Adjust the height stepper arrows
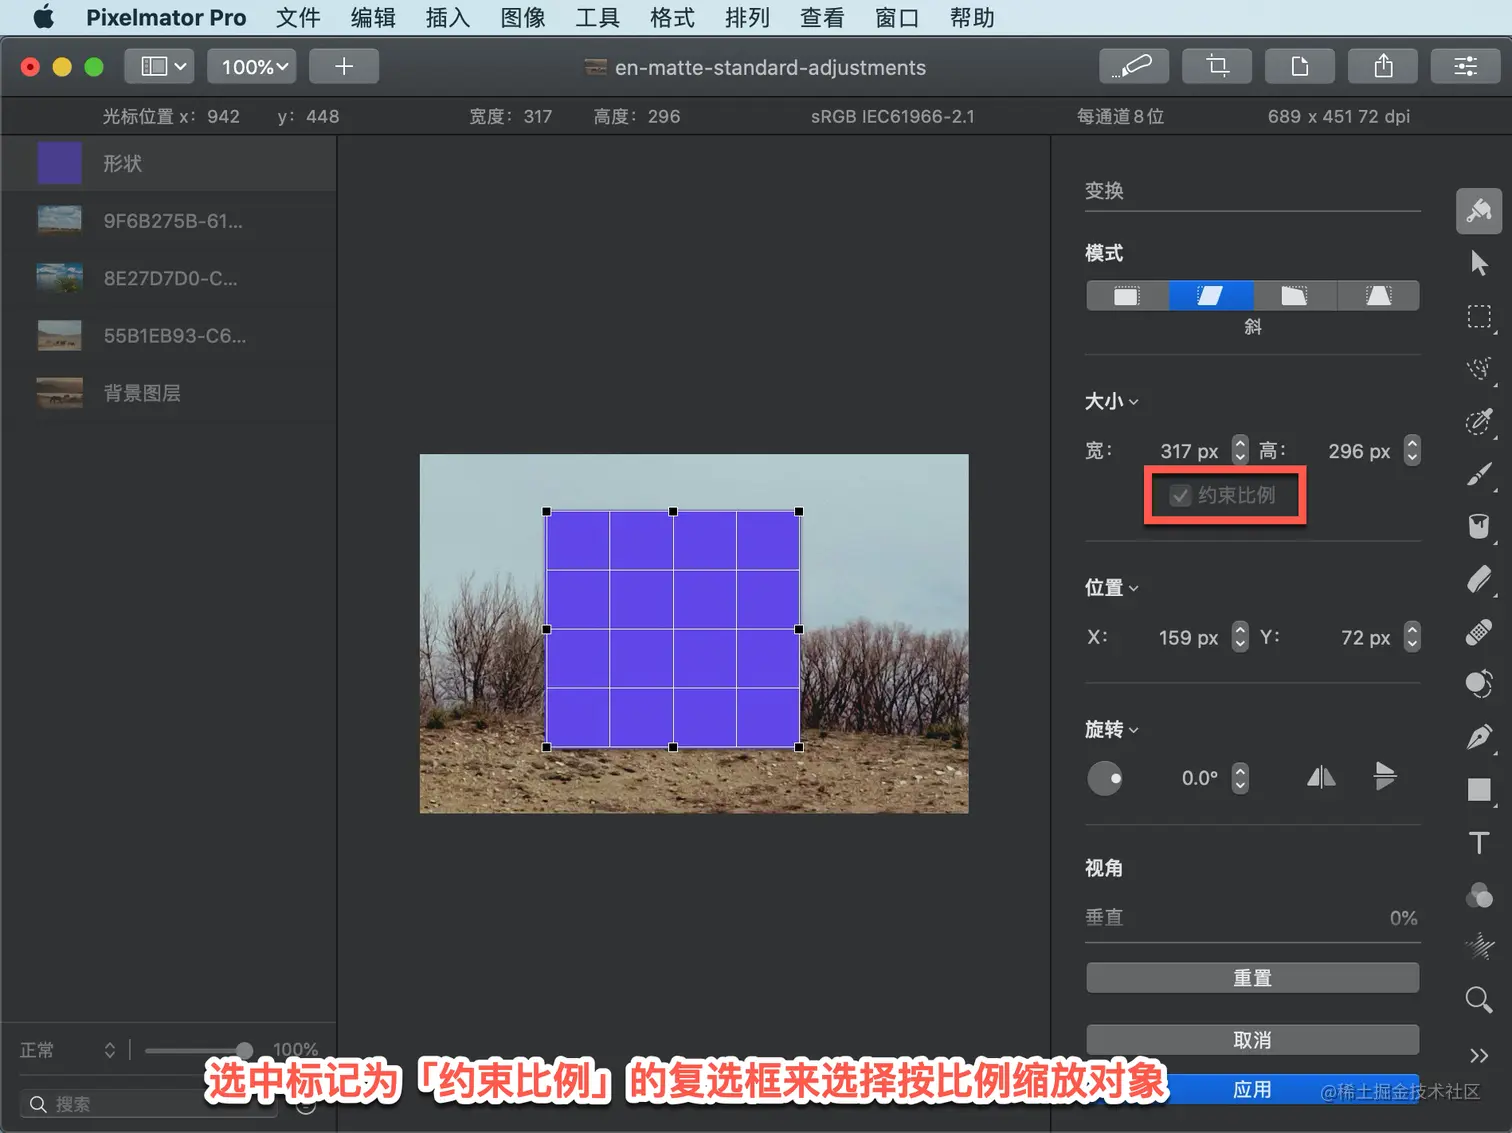The height and width of the screenshot is (1133, 1512). click(1412, 450)
